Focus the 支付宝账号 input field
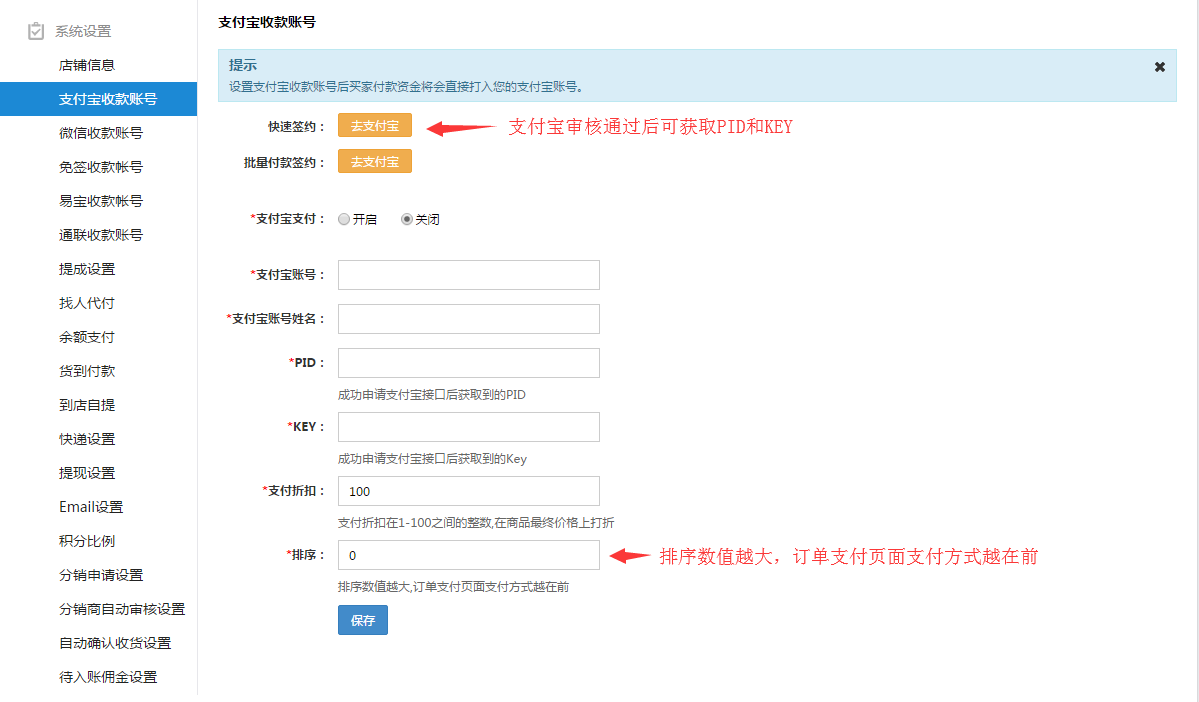 tap(468, 275)
